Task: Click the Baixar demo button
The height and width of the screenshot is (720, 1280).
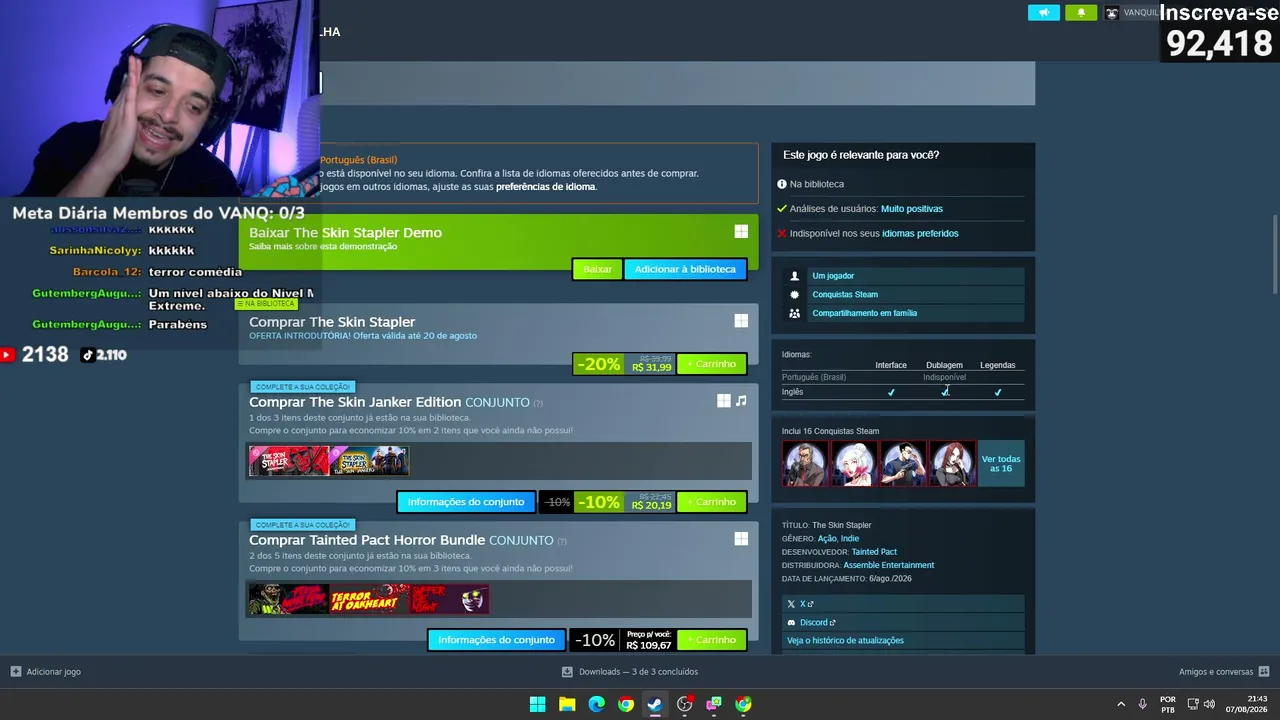Action: click(597, 269)
